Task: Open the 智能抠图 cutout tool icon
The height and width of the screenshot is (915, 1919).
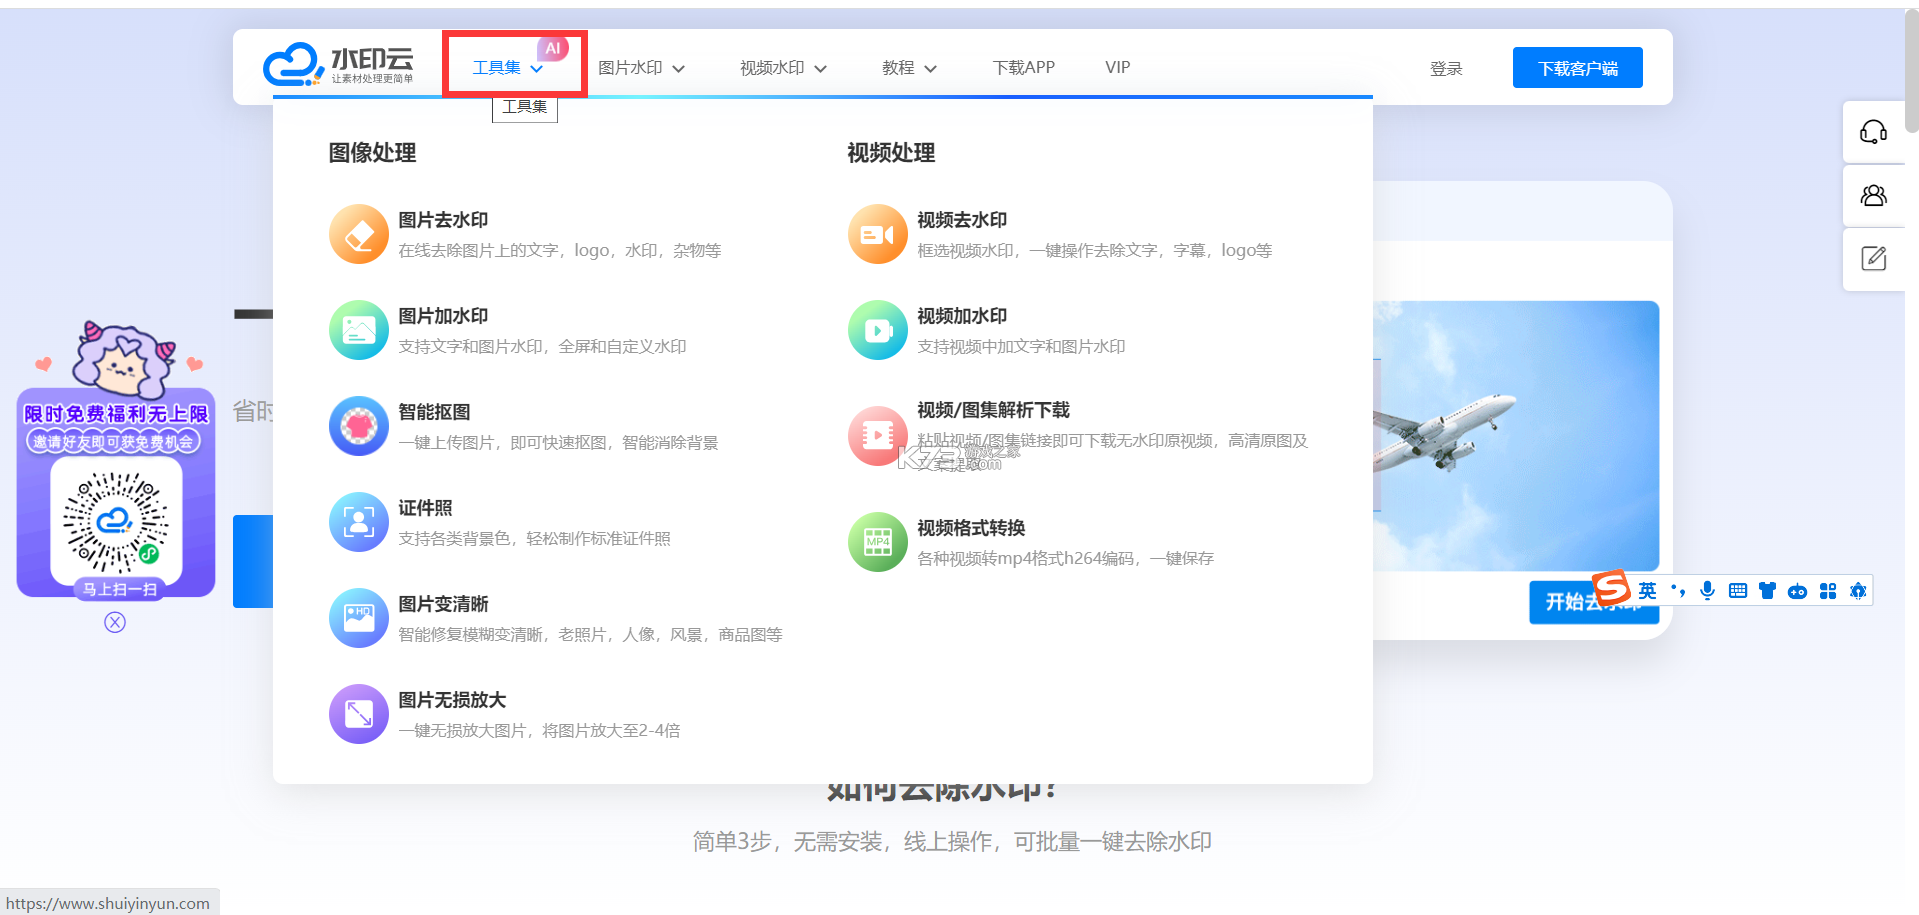Action: (359, 426)
